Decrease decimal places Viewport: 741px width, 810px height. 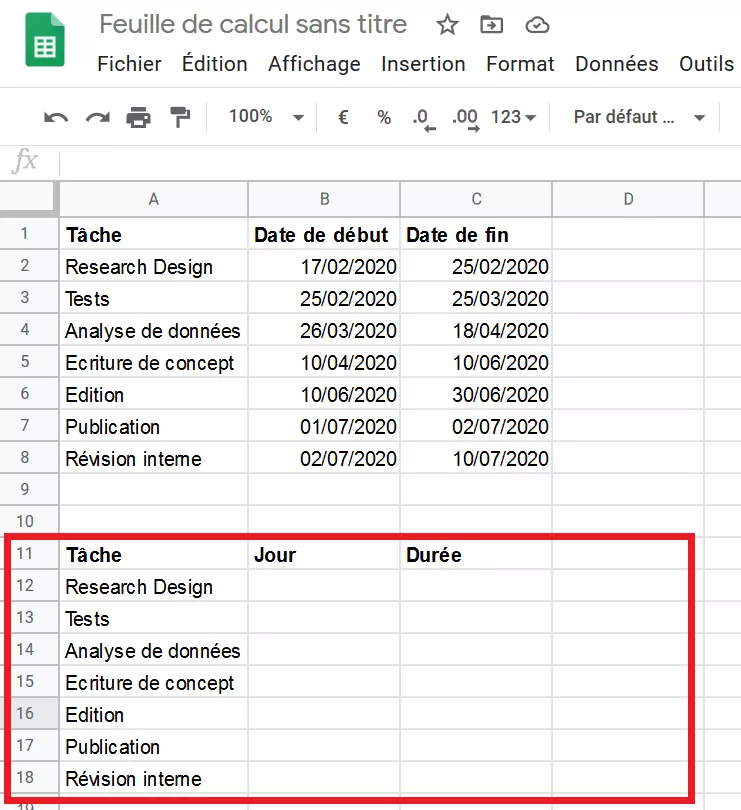[424, 119]
